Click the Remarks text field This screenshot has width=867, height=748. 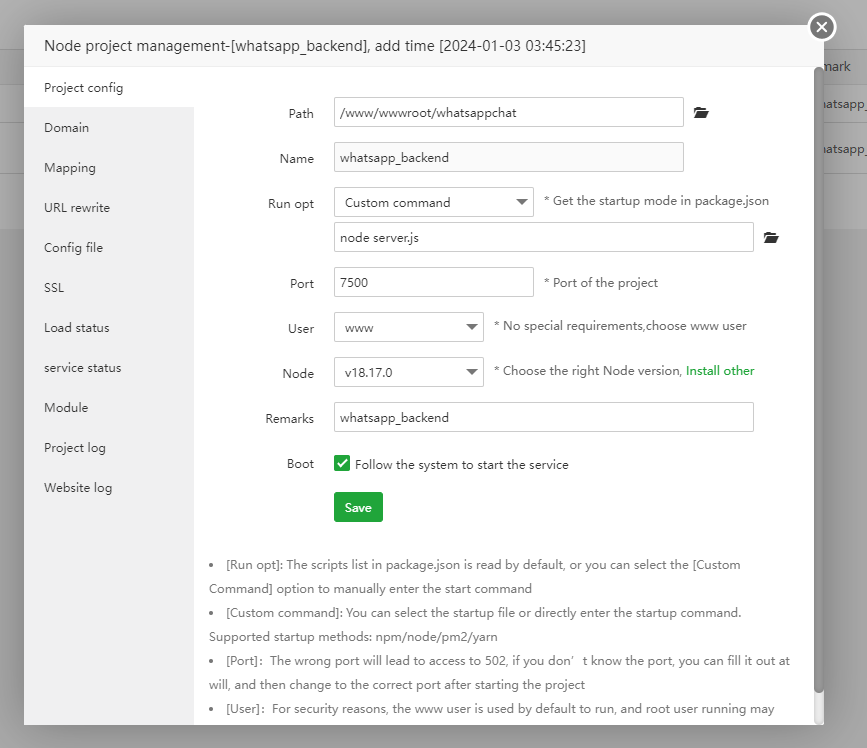coord(543,417)
